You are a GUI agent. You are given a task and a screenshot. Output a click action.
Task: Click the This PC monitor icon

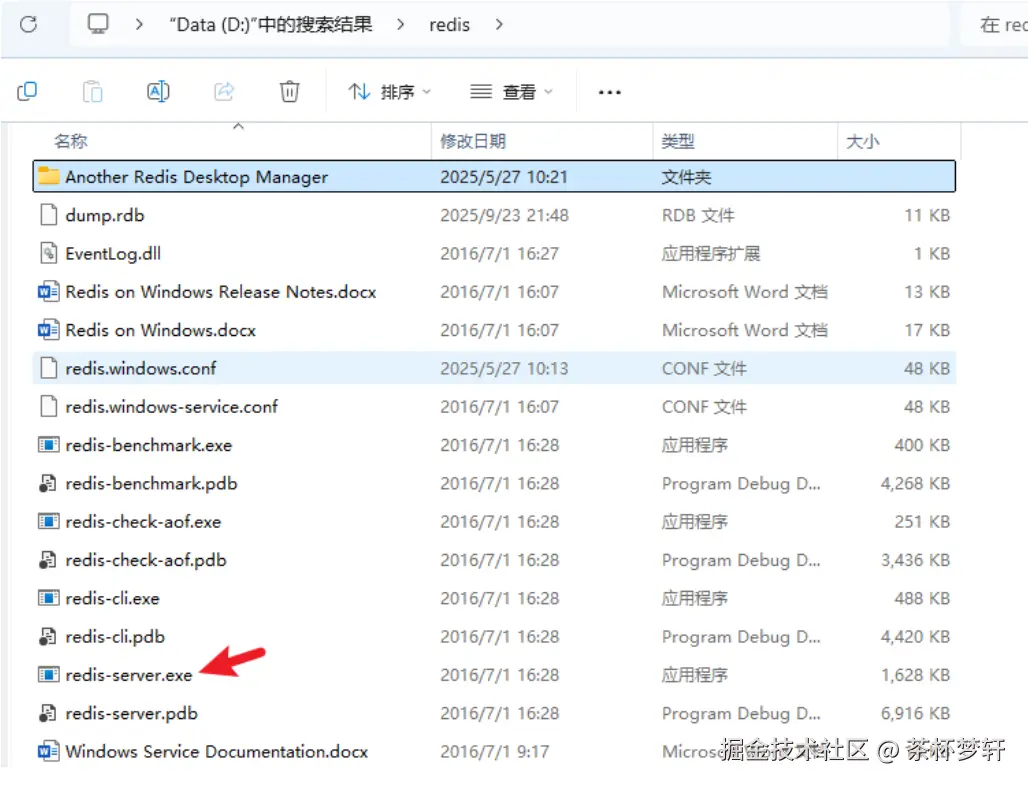[98, 24]
